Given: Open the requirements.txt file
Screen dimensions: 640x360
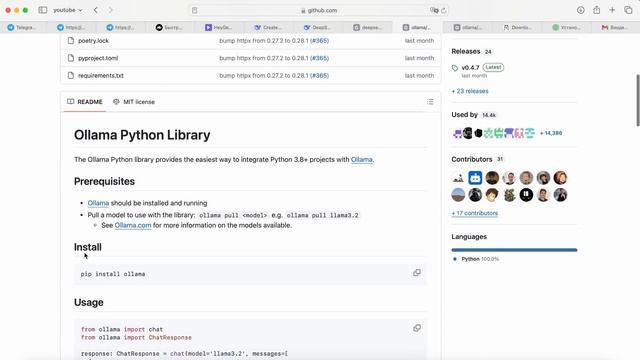Looking at the screenshot, I should (x=101, y=76).
